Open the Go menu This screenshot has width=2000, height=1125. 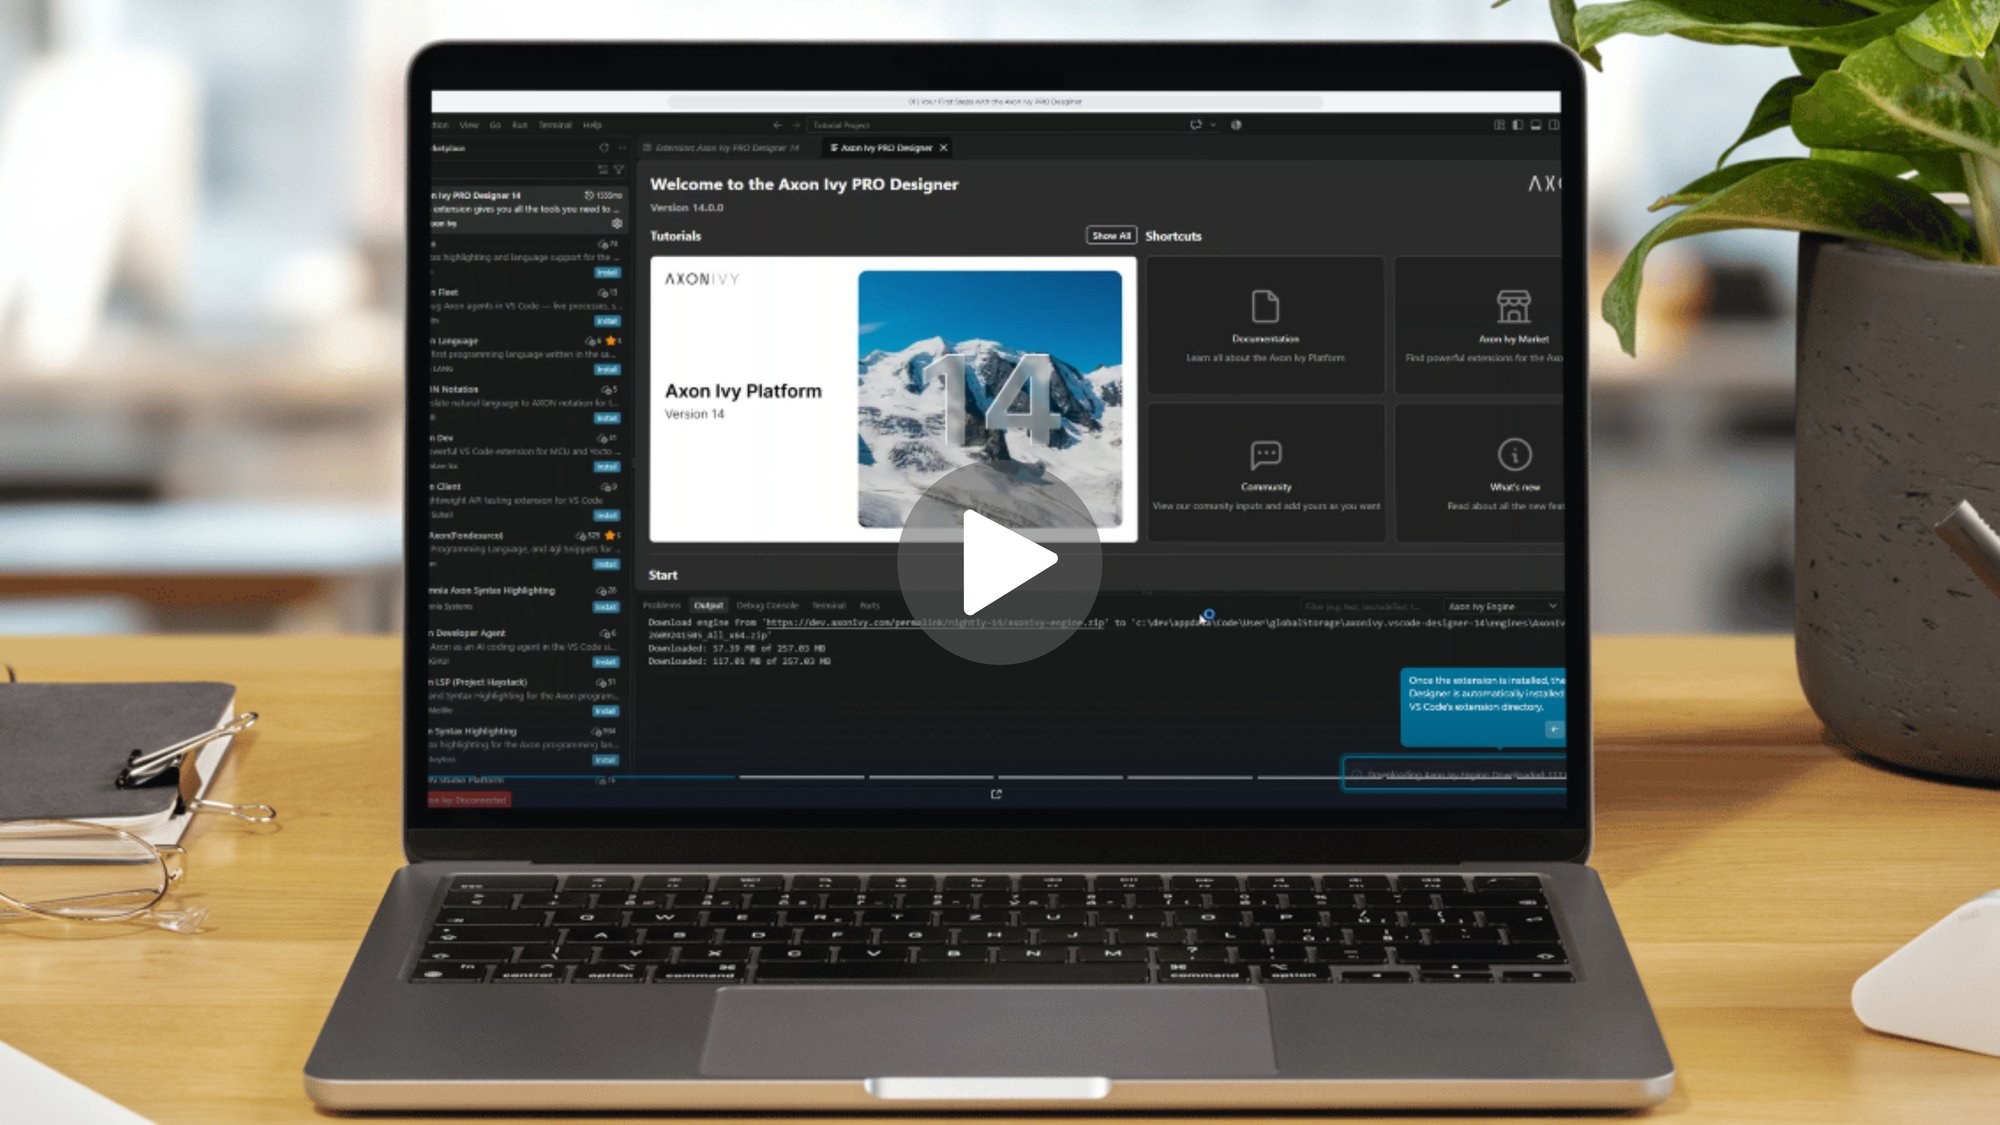(x=495, y=125)
